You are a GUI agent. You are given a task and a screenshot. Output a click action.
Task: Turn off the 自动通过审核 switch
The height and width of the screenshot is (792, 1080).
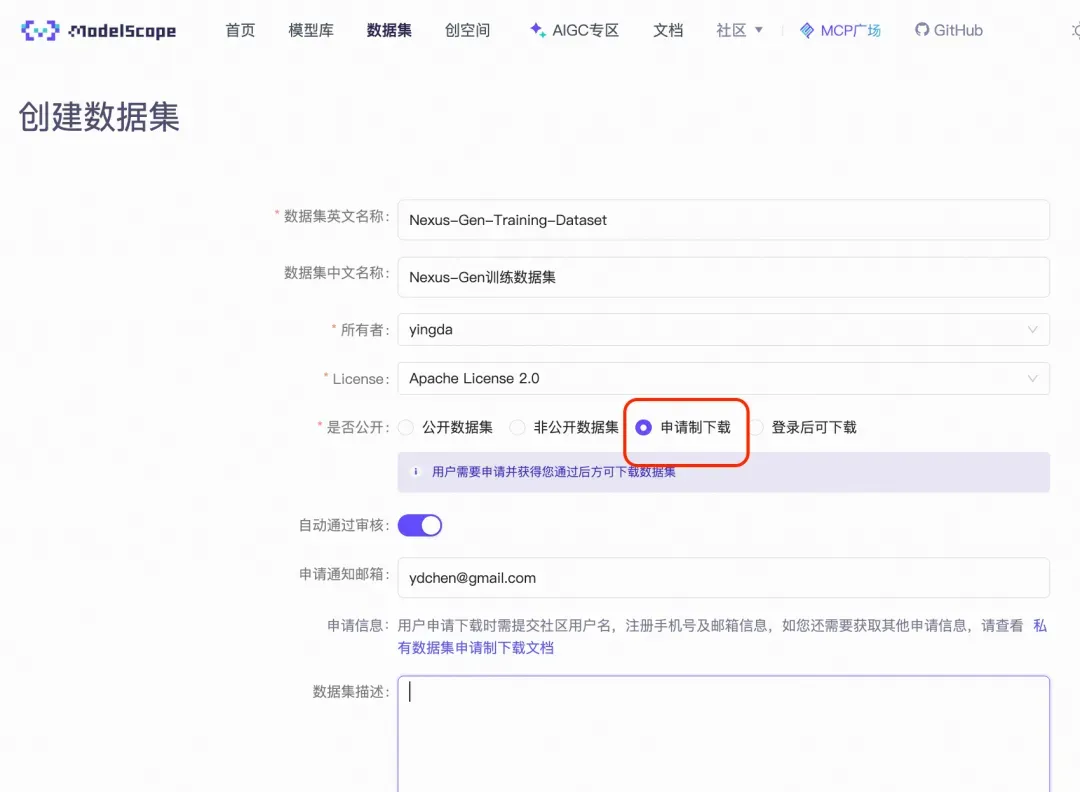click(419, 525)
